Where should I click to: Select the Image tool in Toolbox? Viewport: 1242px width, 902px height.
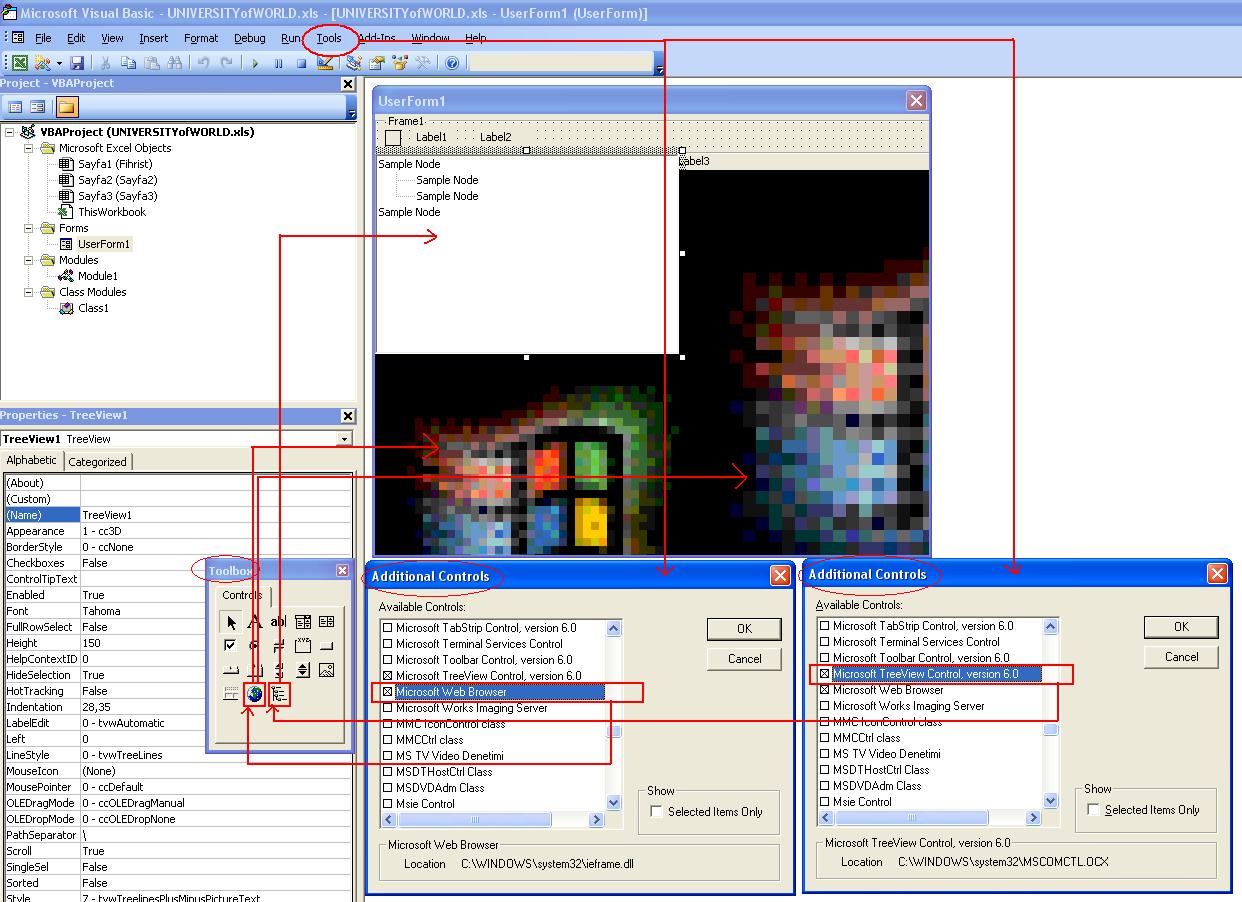(326, 670)
